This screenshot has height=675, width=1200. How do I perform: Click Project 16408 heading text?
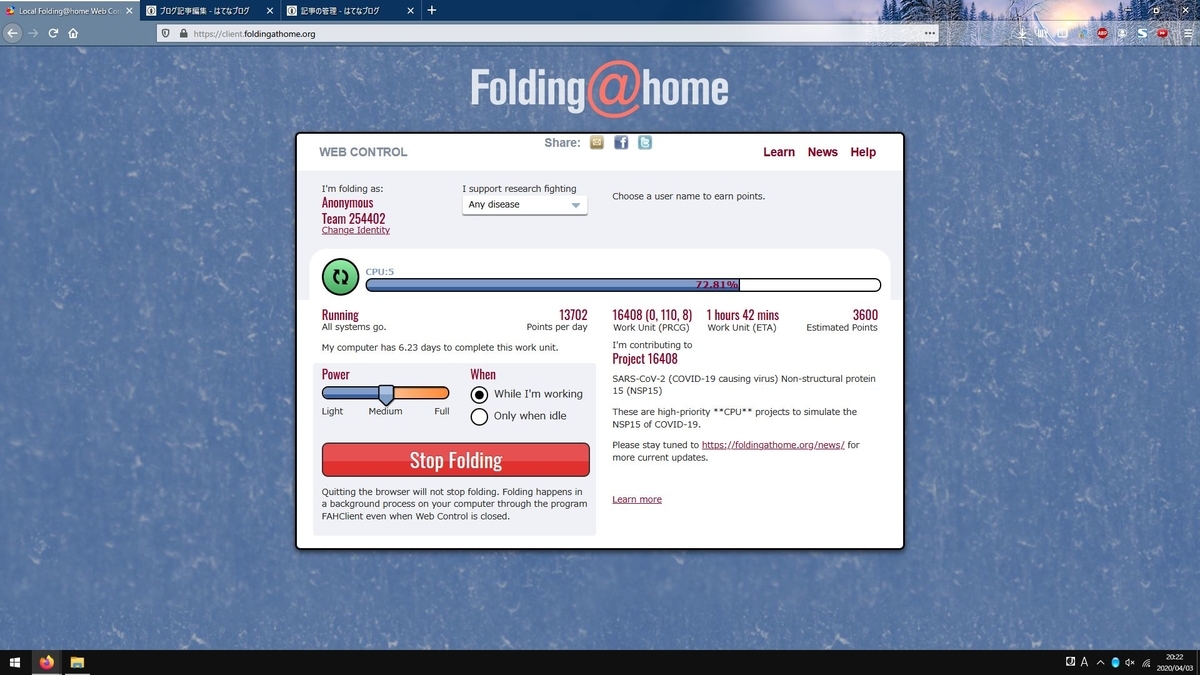pos(645,359)
